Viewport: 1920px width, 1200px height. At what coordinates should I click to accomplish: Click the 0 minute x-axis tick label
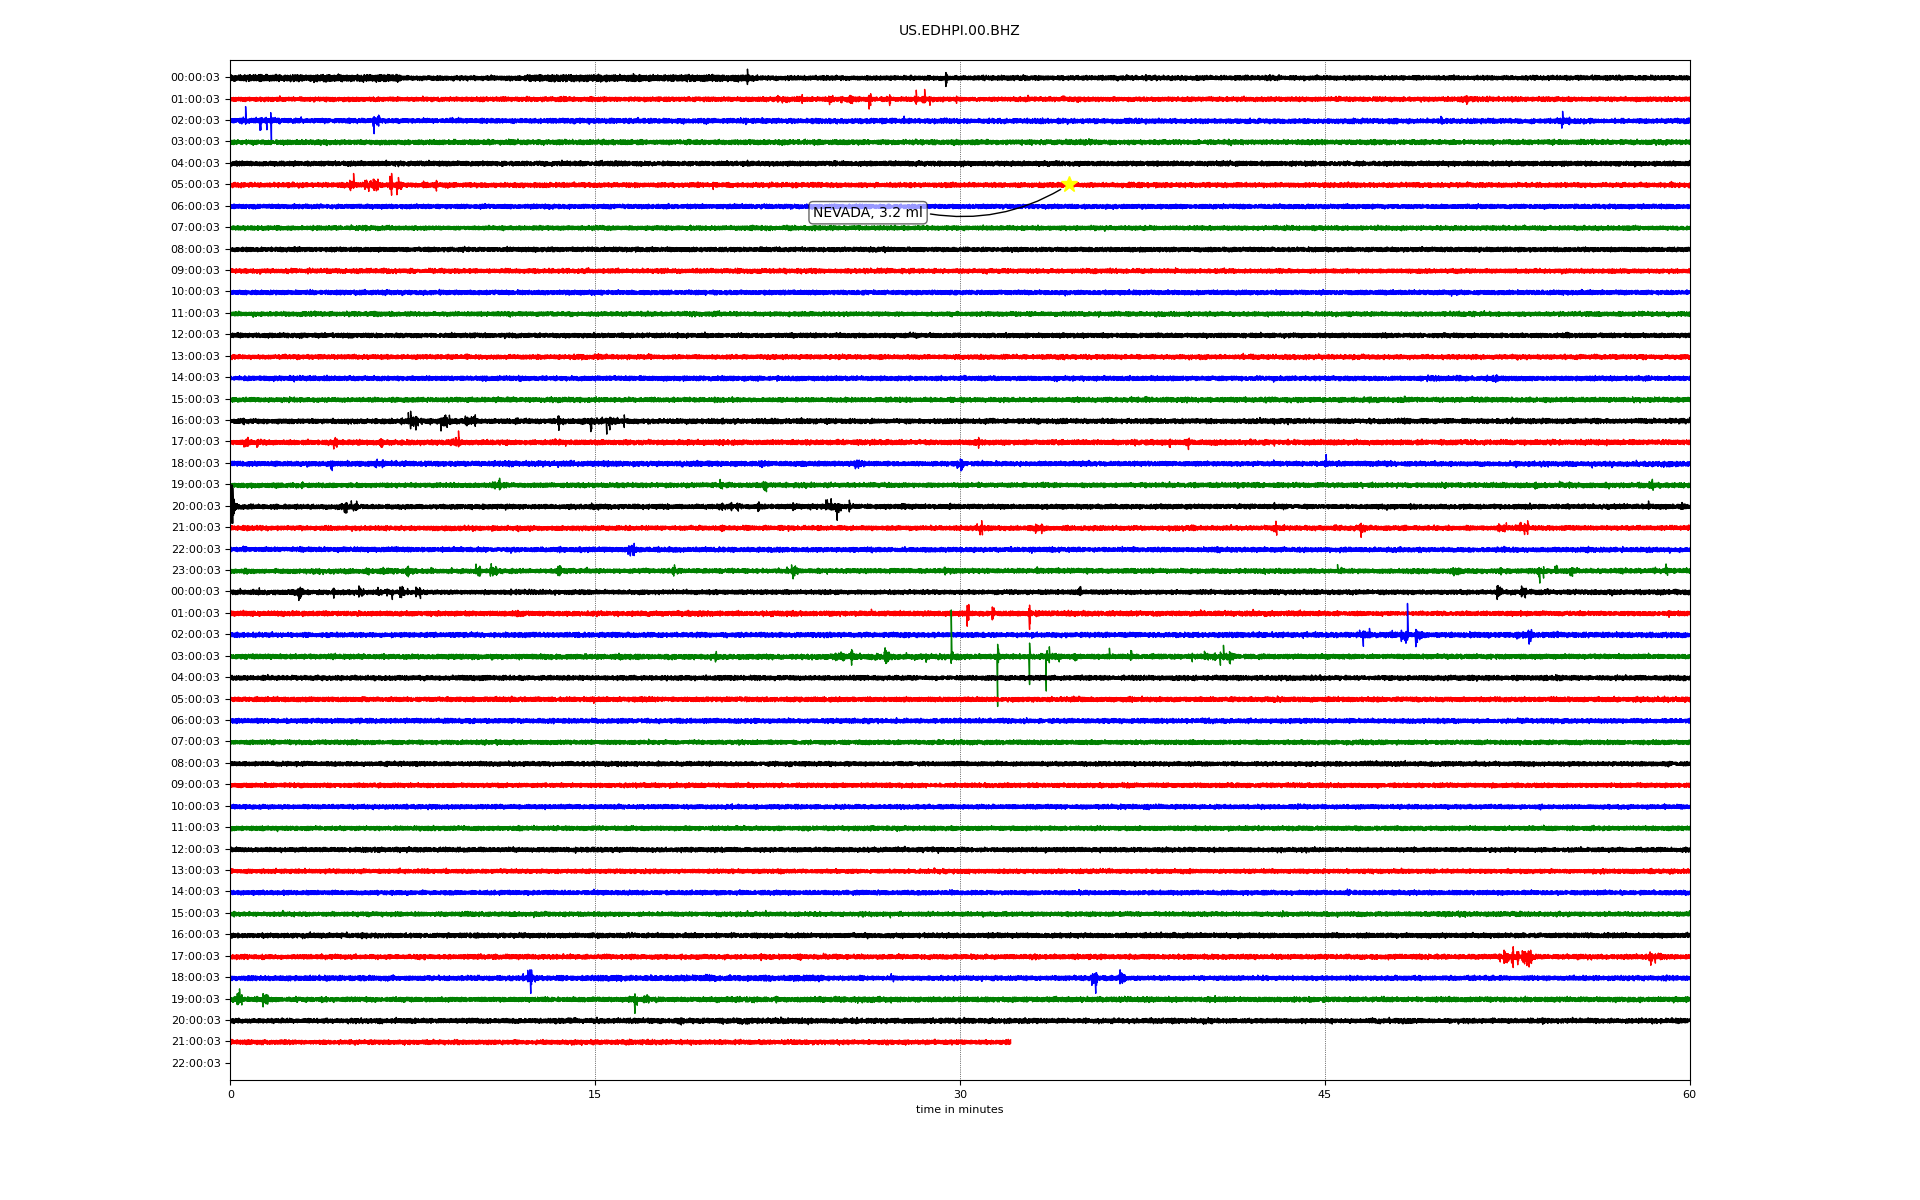[231, 1094]
